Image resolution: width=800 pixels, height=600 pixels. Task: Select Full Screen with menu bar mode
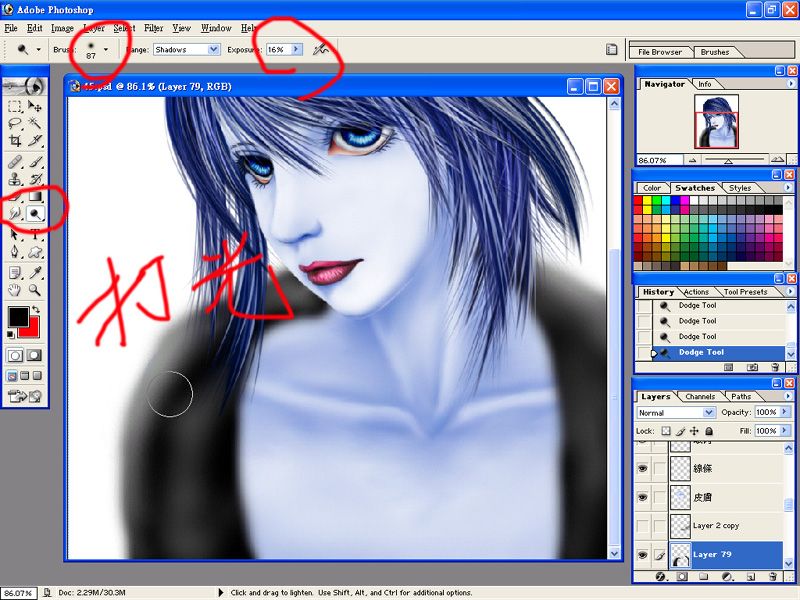click(x=24, y=376)
